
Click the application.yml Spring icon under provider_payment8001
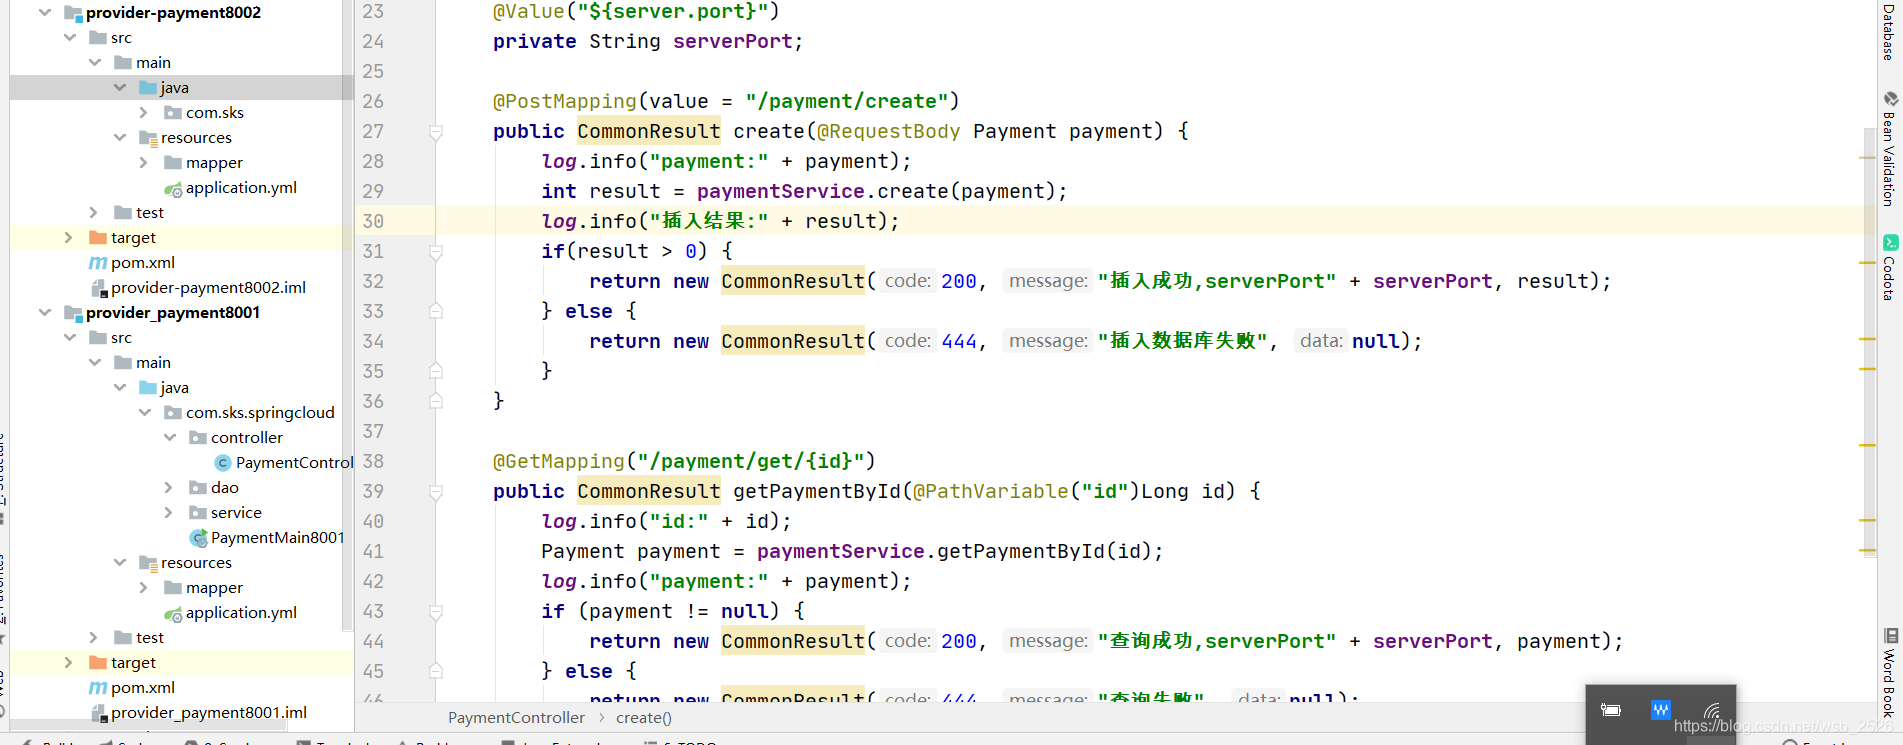click(x=173, y=614)
